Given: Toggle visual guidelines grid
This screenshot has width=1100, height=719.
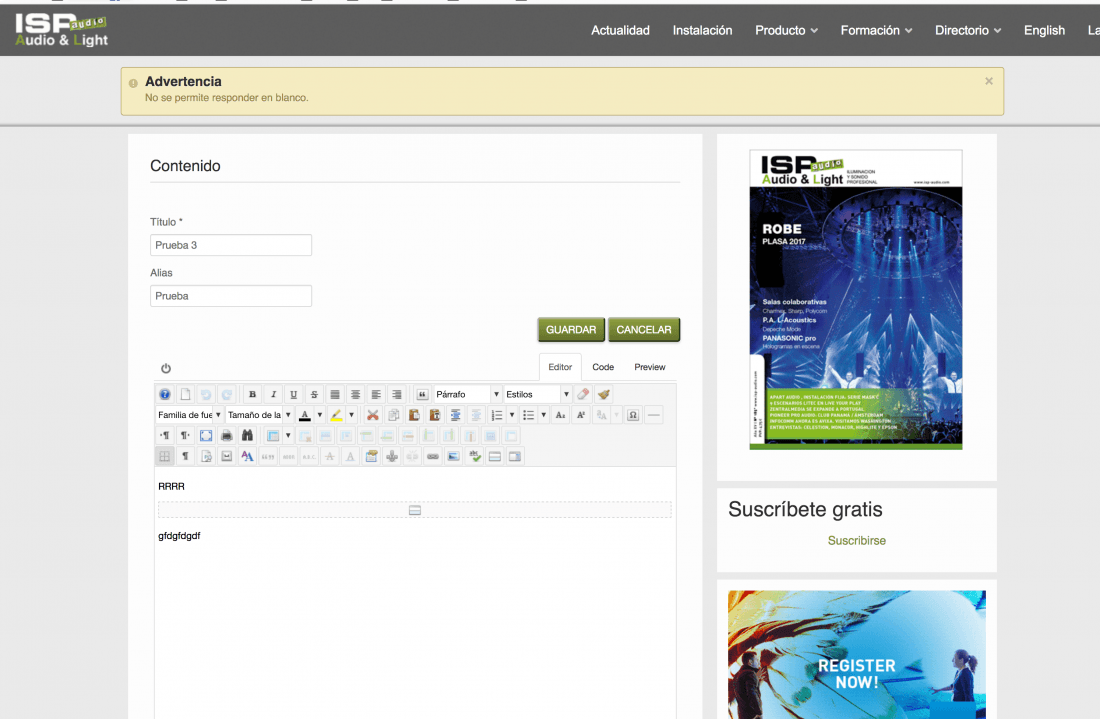Looking at the screenshot, I should pyautogui.click(x=165, y=456).
